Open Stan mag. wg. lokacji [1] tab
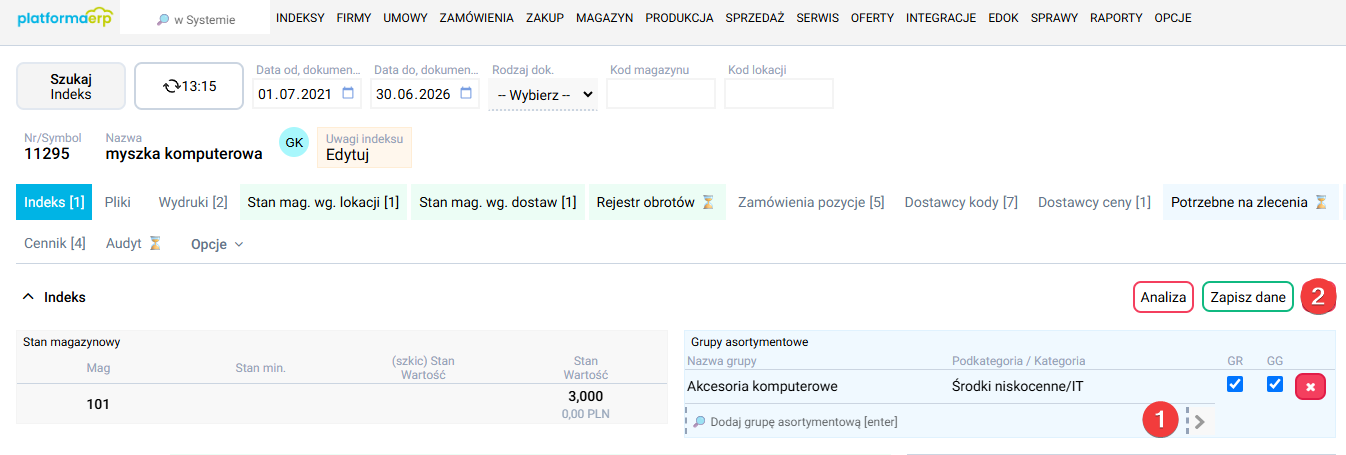The height and width of the screenshot is (455, 1346). (323, 202)
